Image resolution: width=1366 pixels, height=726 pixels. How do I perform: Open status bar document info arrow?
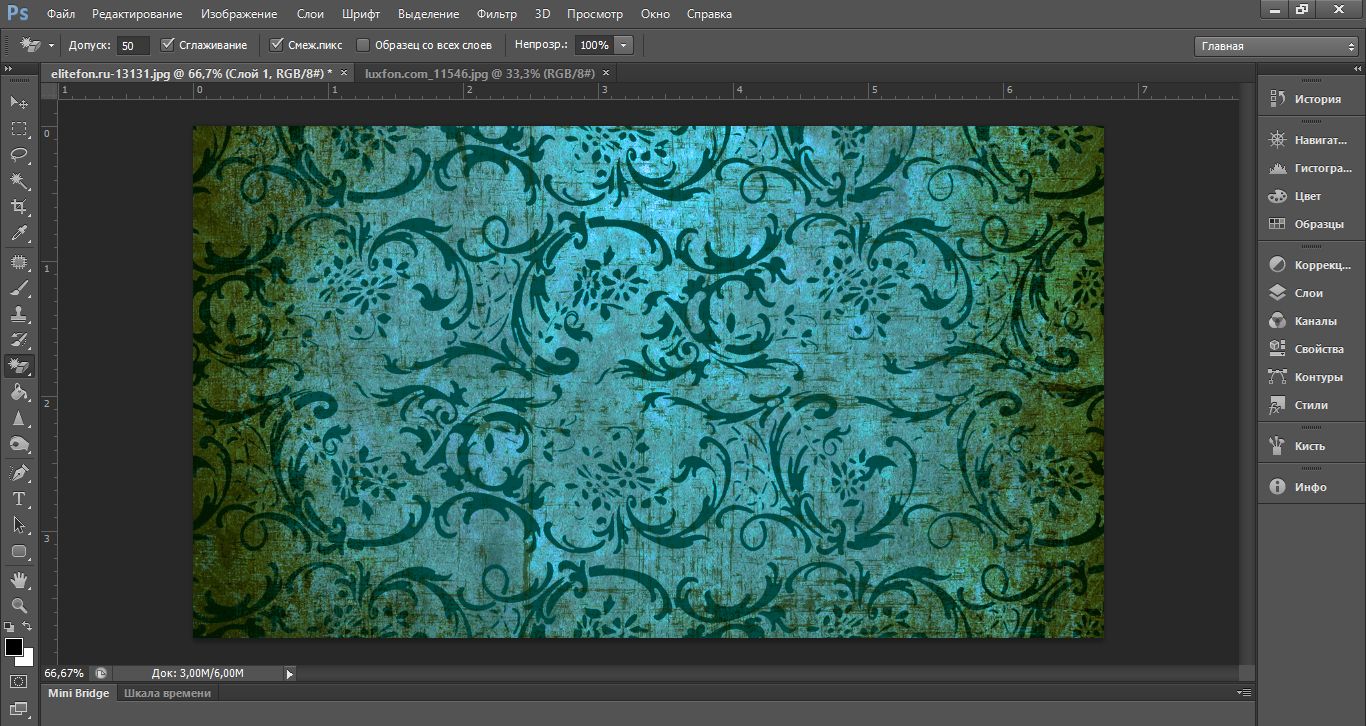[290, 674]
